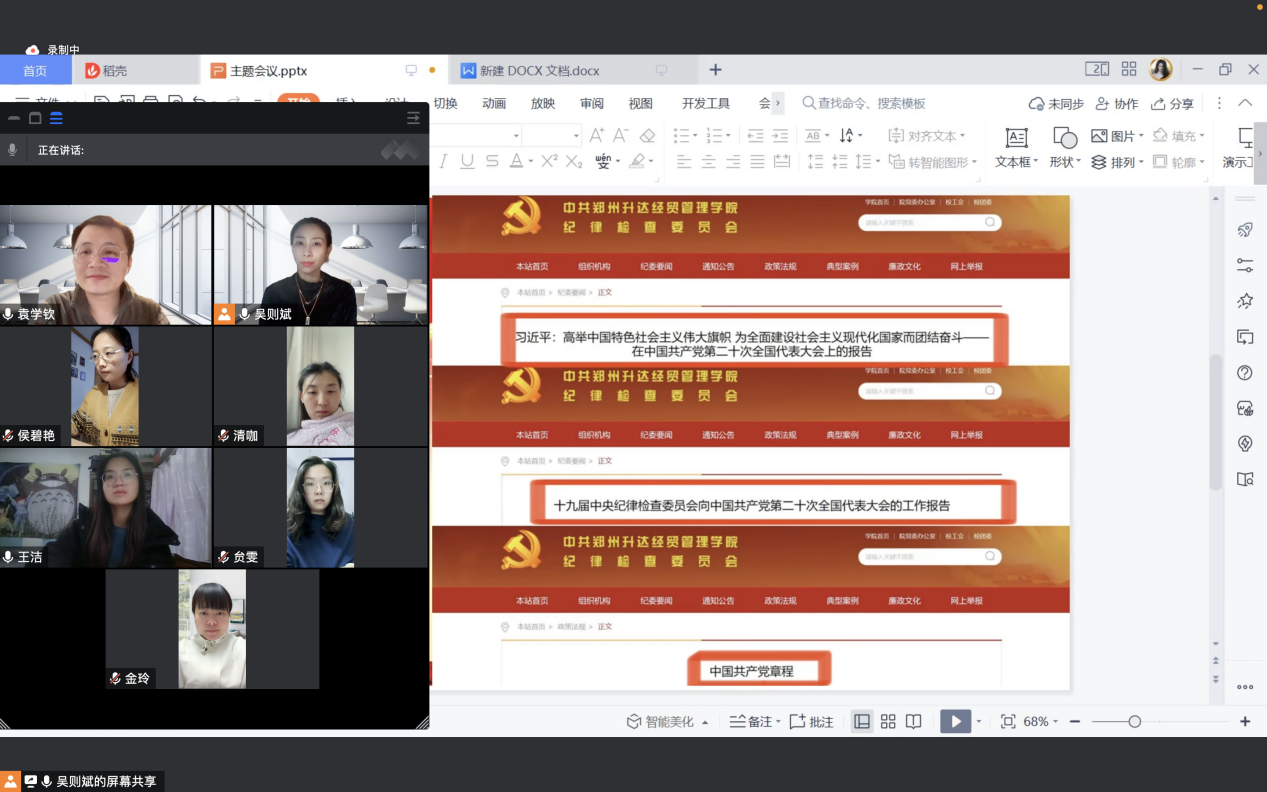
Task: Open the 动画 ribbon tab
Action: click(494, 104)
